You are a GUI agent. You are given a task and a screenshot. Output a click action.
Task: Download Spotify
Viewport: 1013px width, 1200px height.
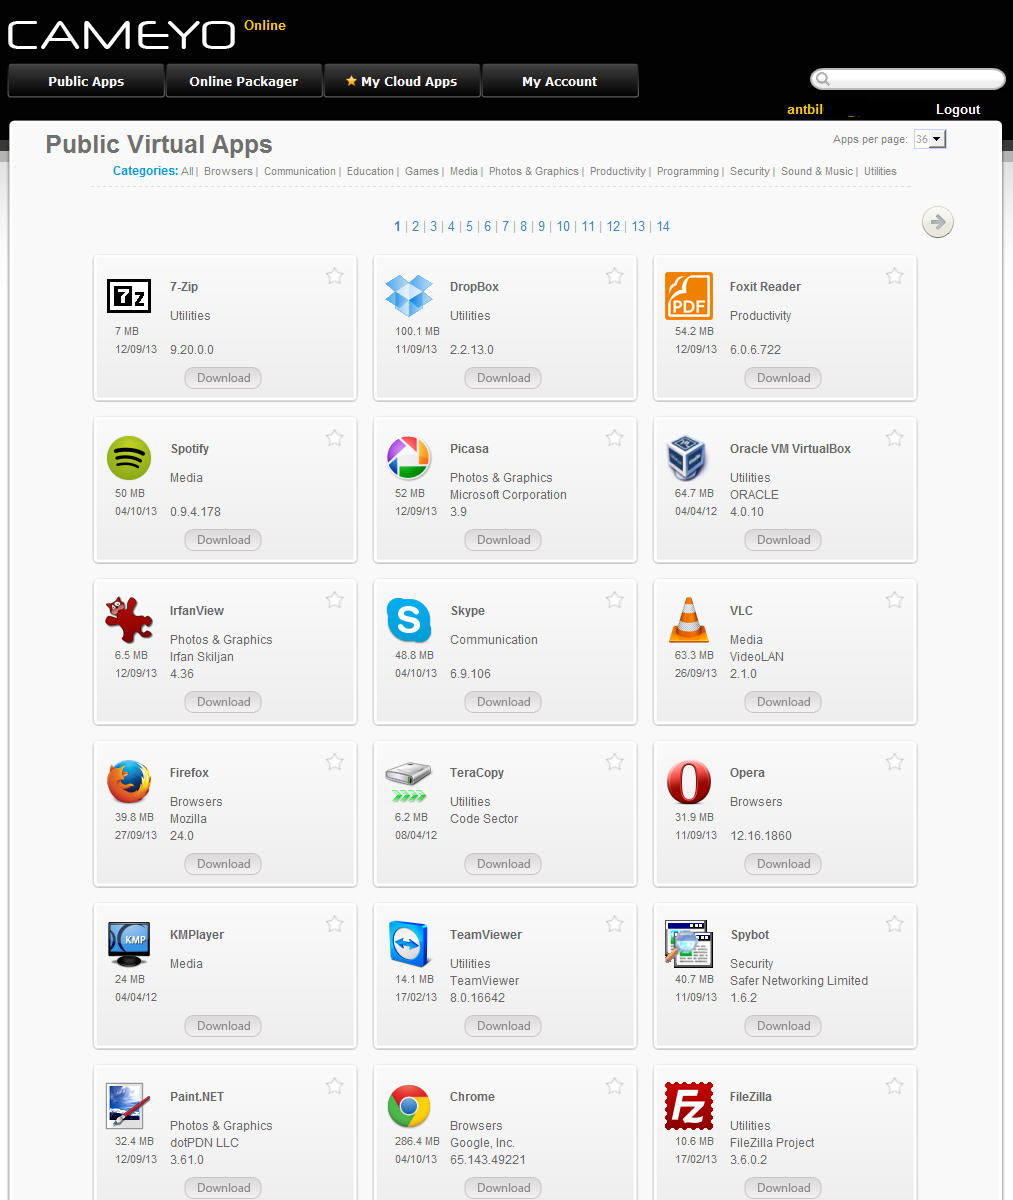(x=223, y=540)
